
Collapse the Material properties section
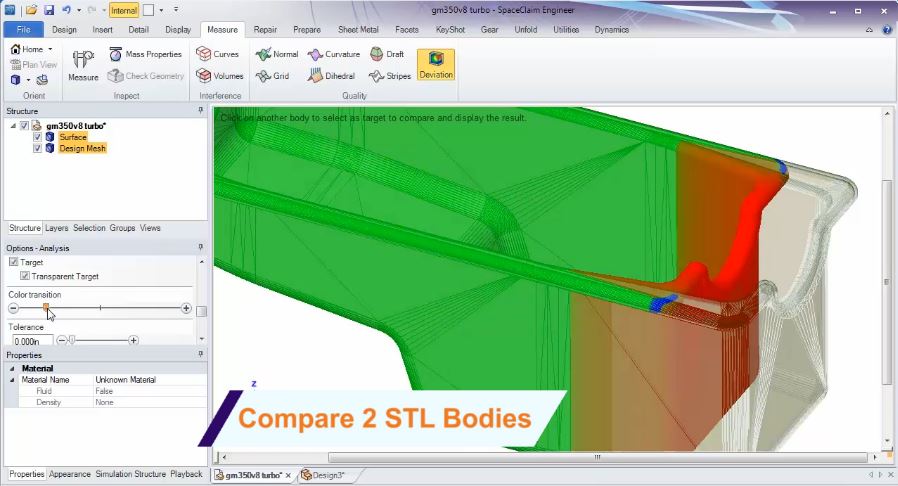tap(12, 369)
